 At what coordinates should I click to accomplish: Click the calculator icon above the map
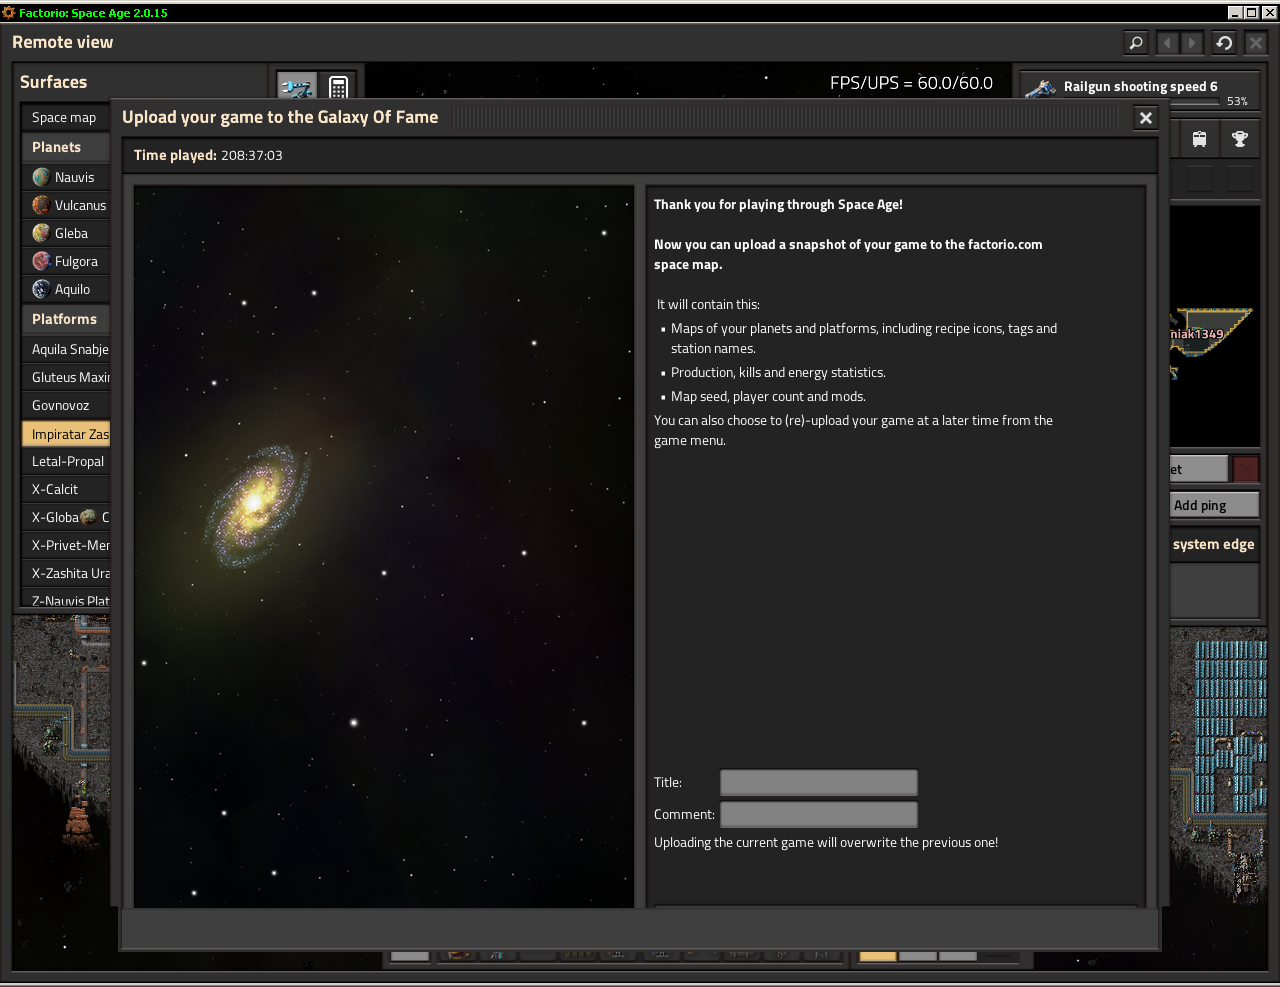pyautogui.click(x=338, y=88)
